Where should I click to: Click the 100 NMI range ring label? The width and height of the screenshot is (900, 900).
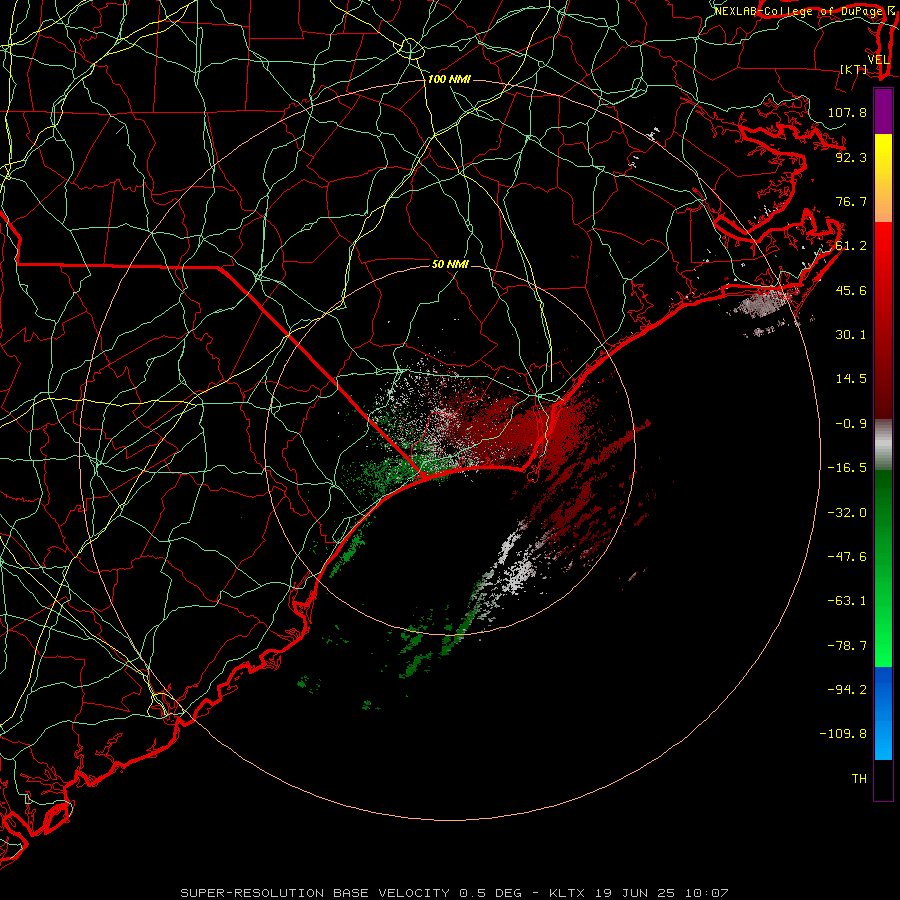pos(449,79)
